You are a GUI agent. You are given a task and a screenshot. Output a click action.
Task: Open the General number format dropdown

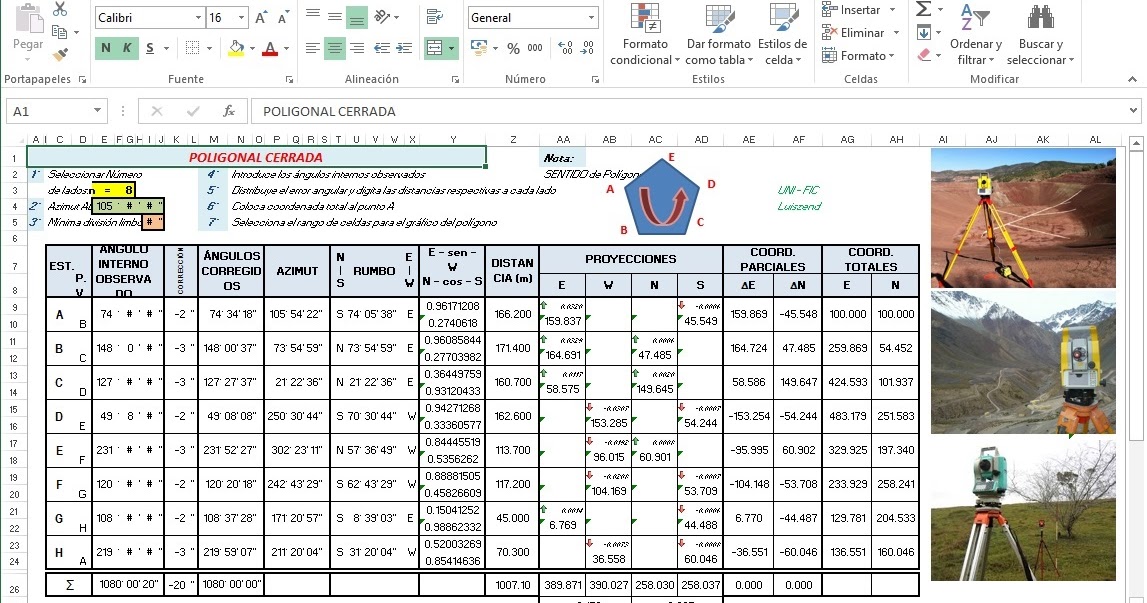(591, 18)
